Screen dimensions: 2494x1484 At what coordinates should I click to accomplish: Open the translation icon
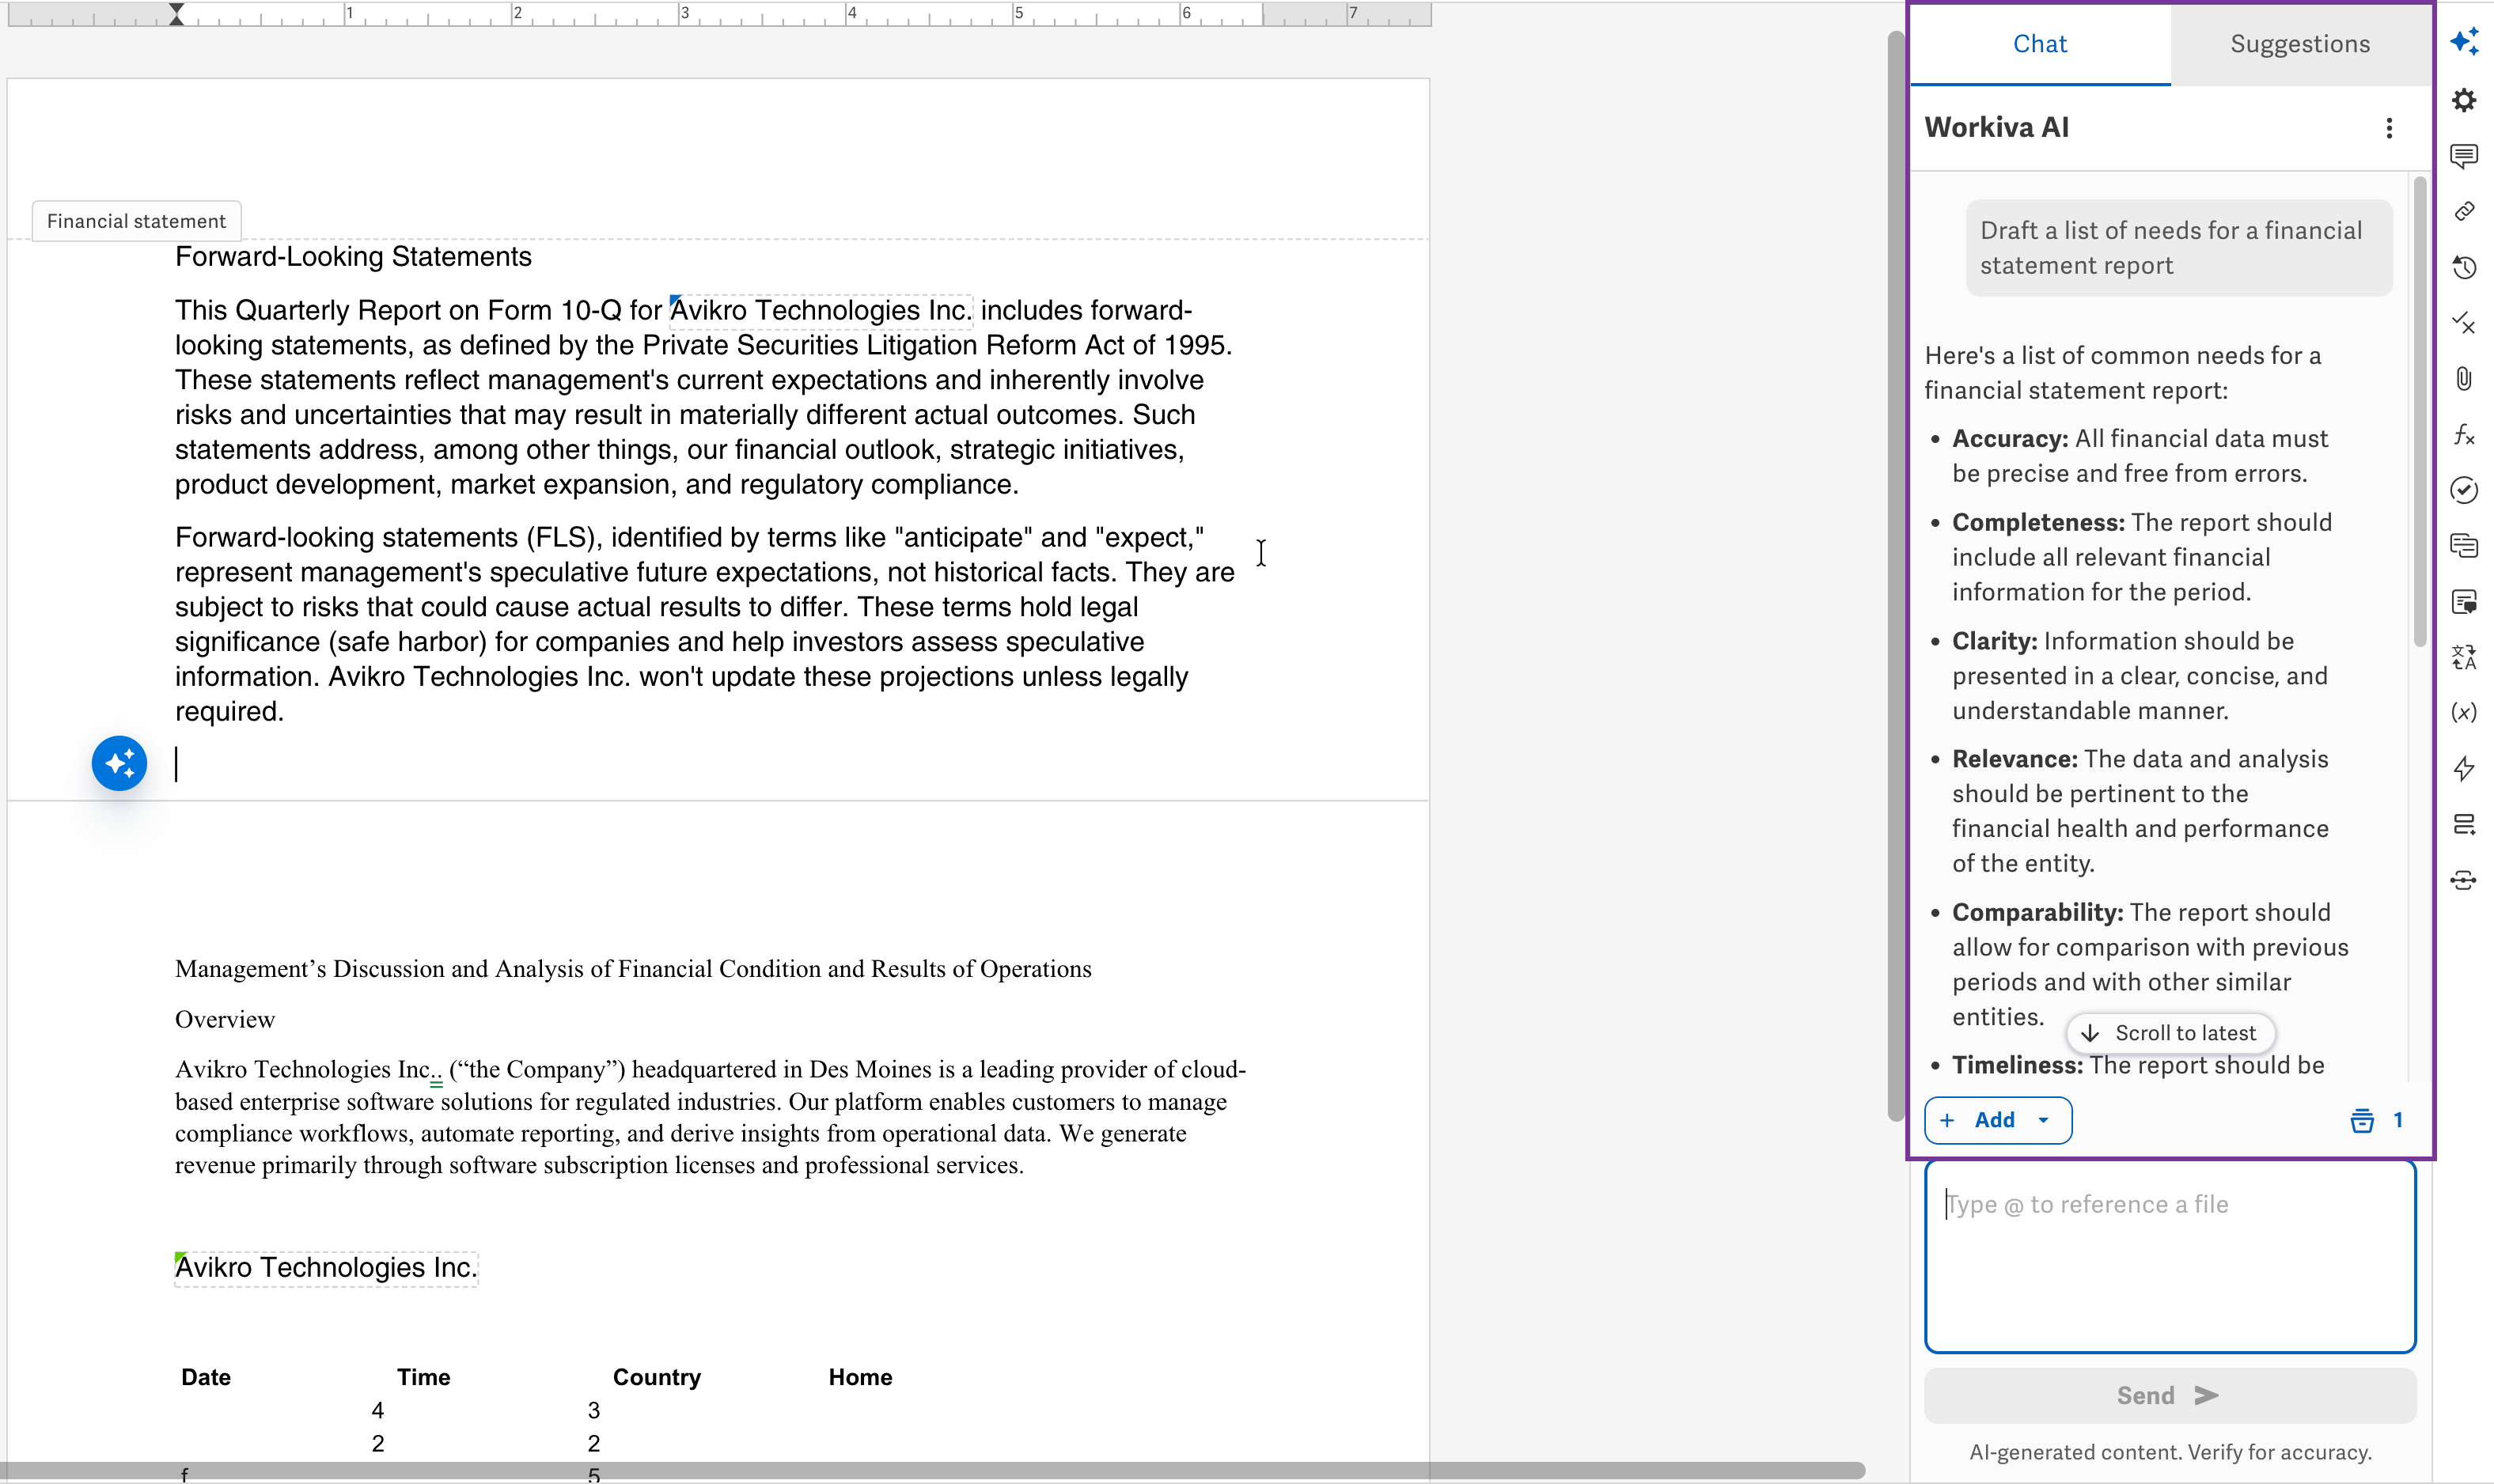(2464, 657)
